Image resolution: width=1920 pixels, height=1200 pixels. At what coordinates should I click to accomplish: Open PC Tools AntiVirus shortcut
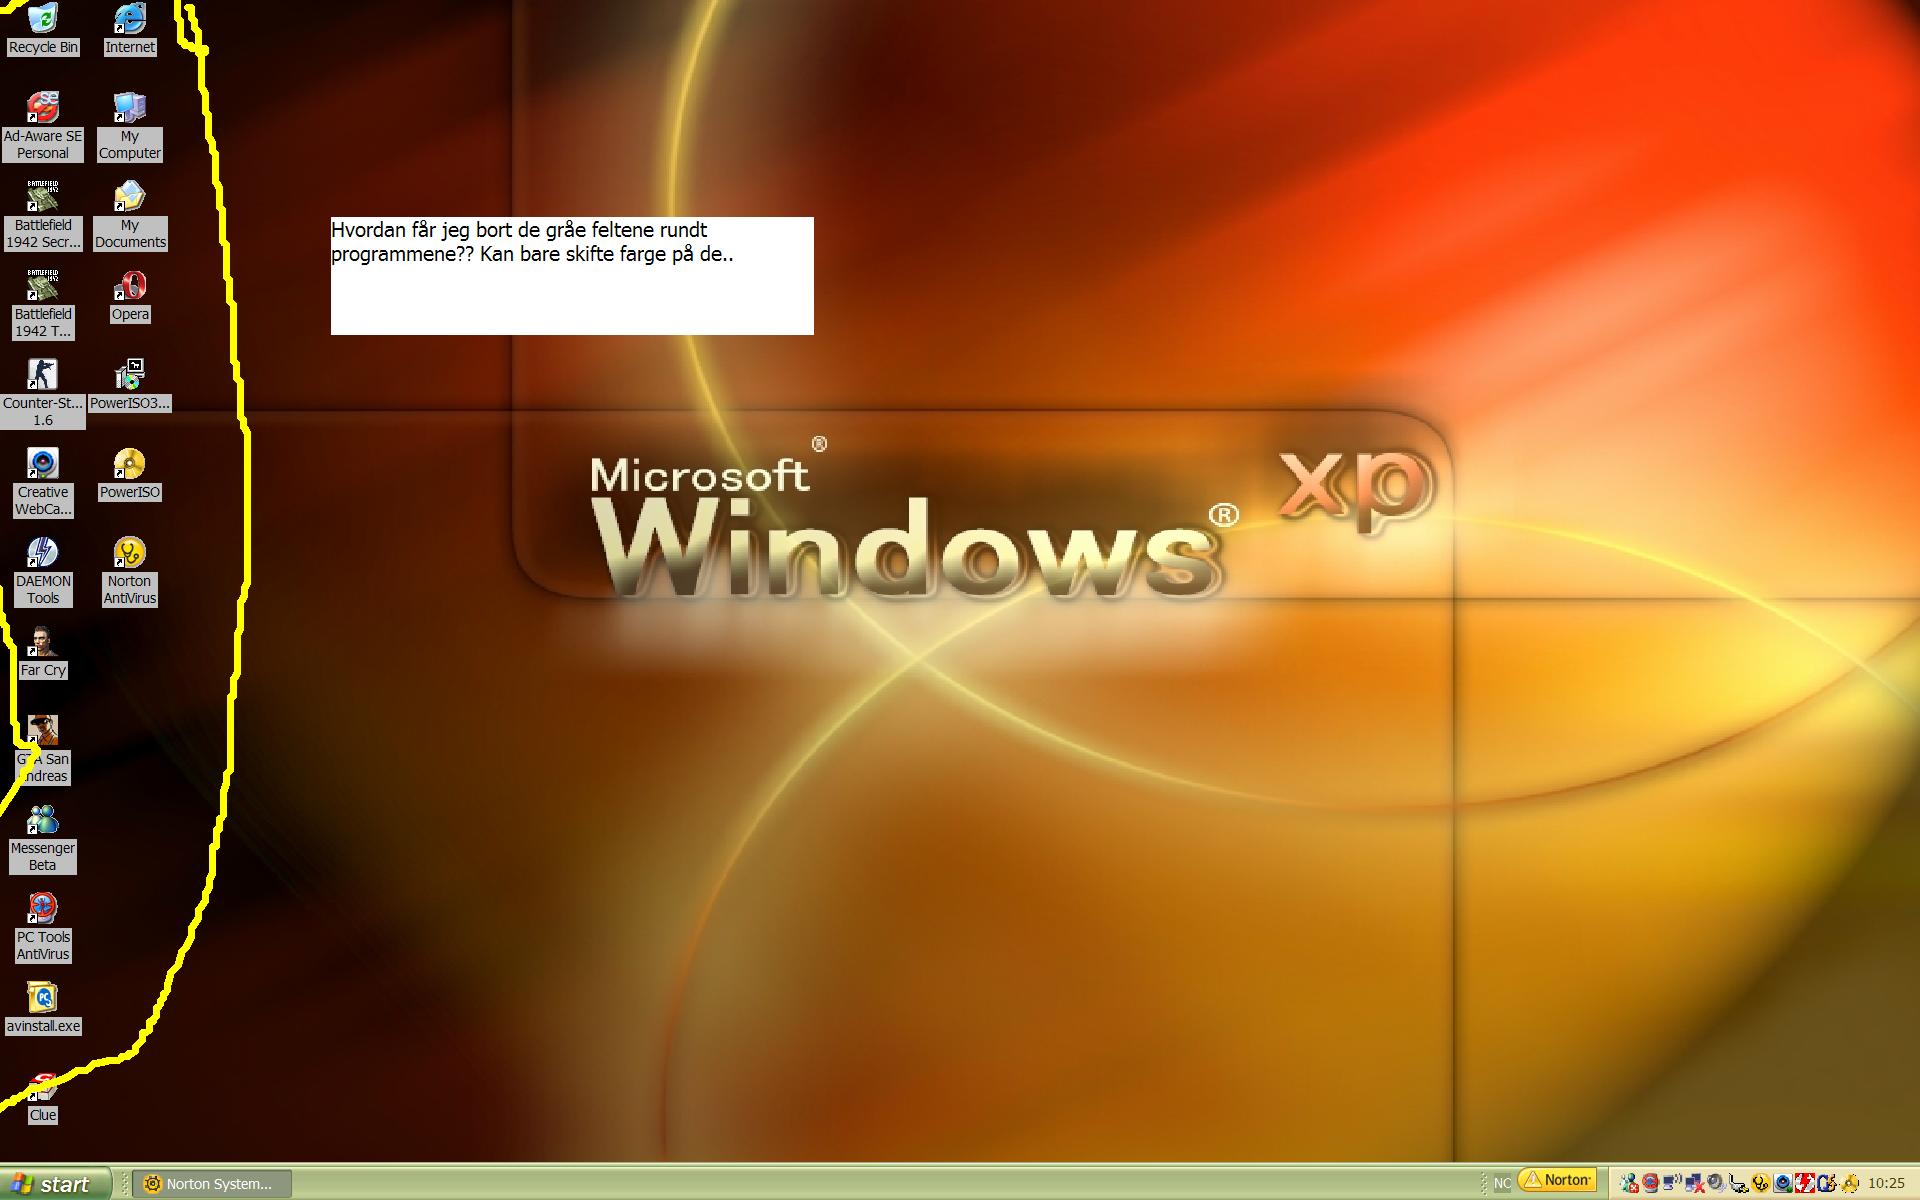42,909
